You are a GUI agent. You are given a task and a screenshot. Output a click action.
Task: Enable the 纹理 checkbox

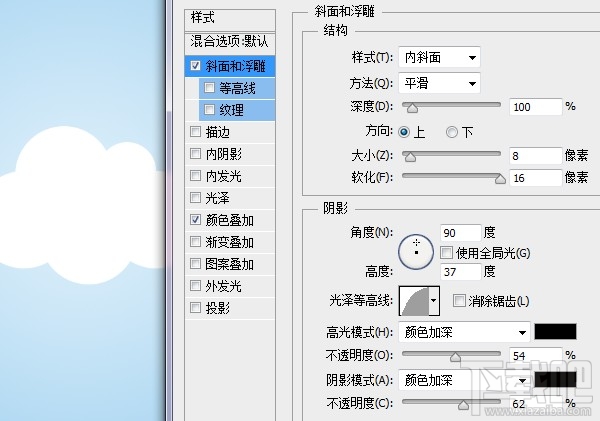pos(209,110)
